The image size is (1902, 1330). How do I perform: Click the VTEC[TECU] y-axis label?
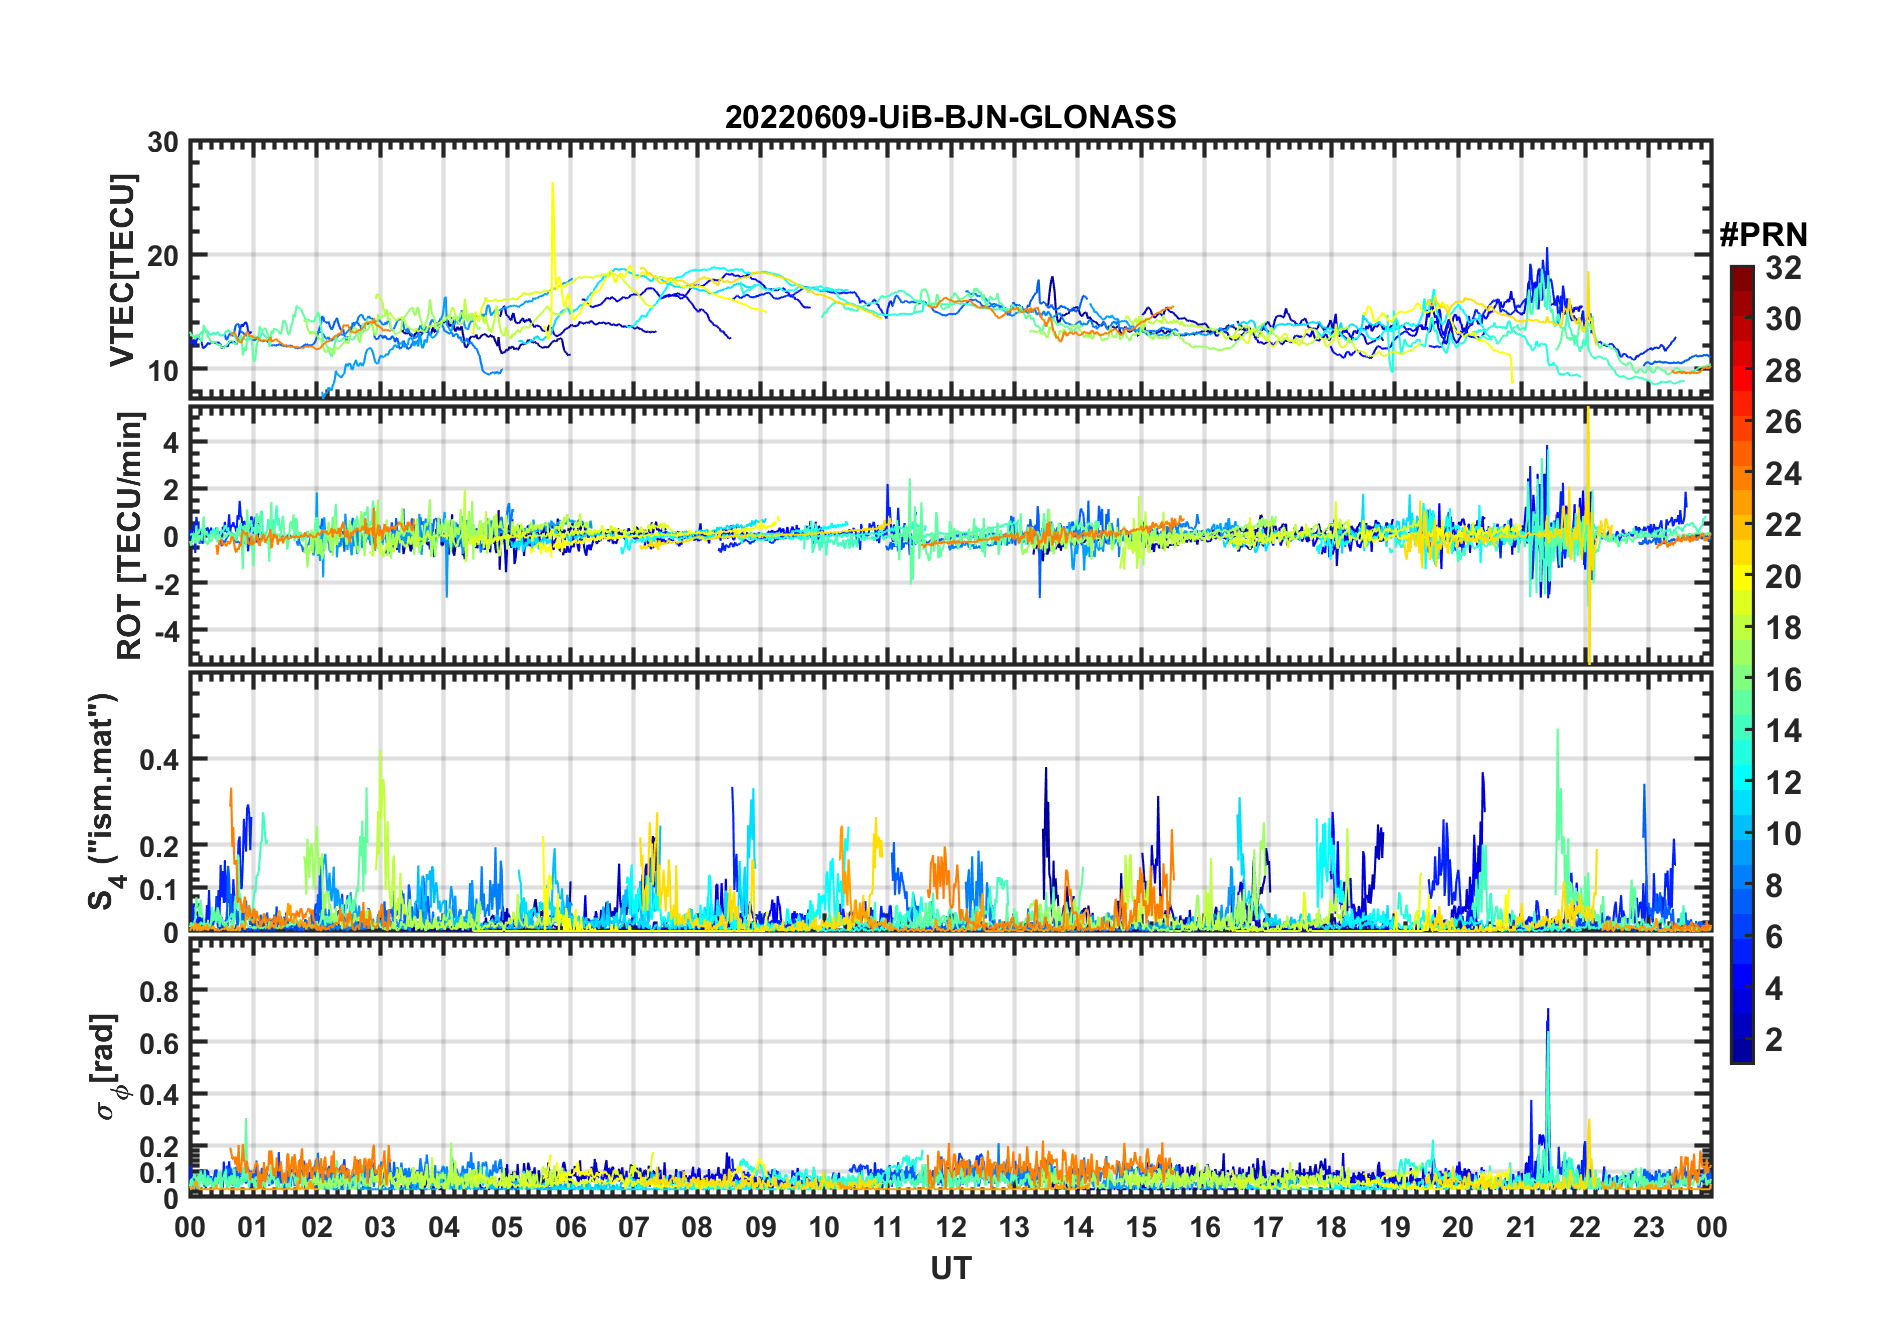pos(122,270)
